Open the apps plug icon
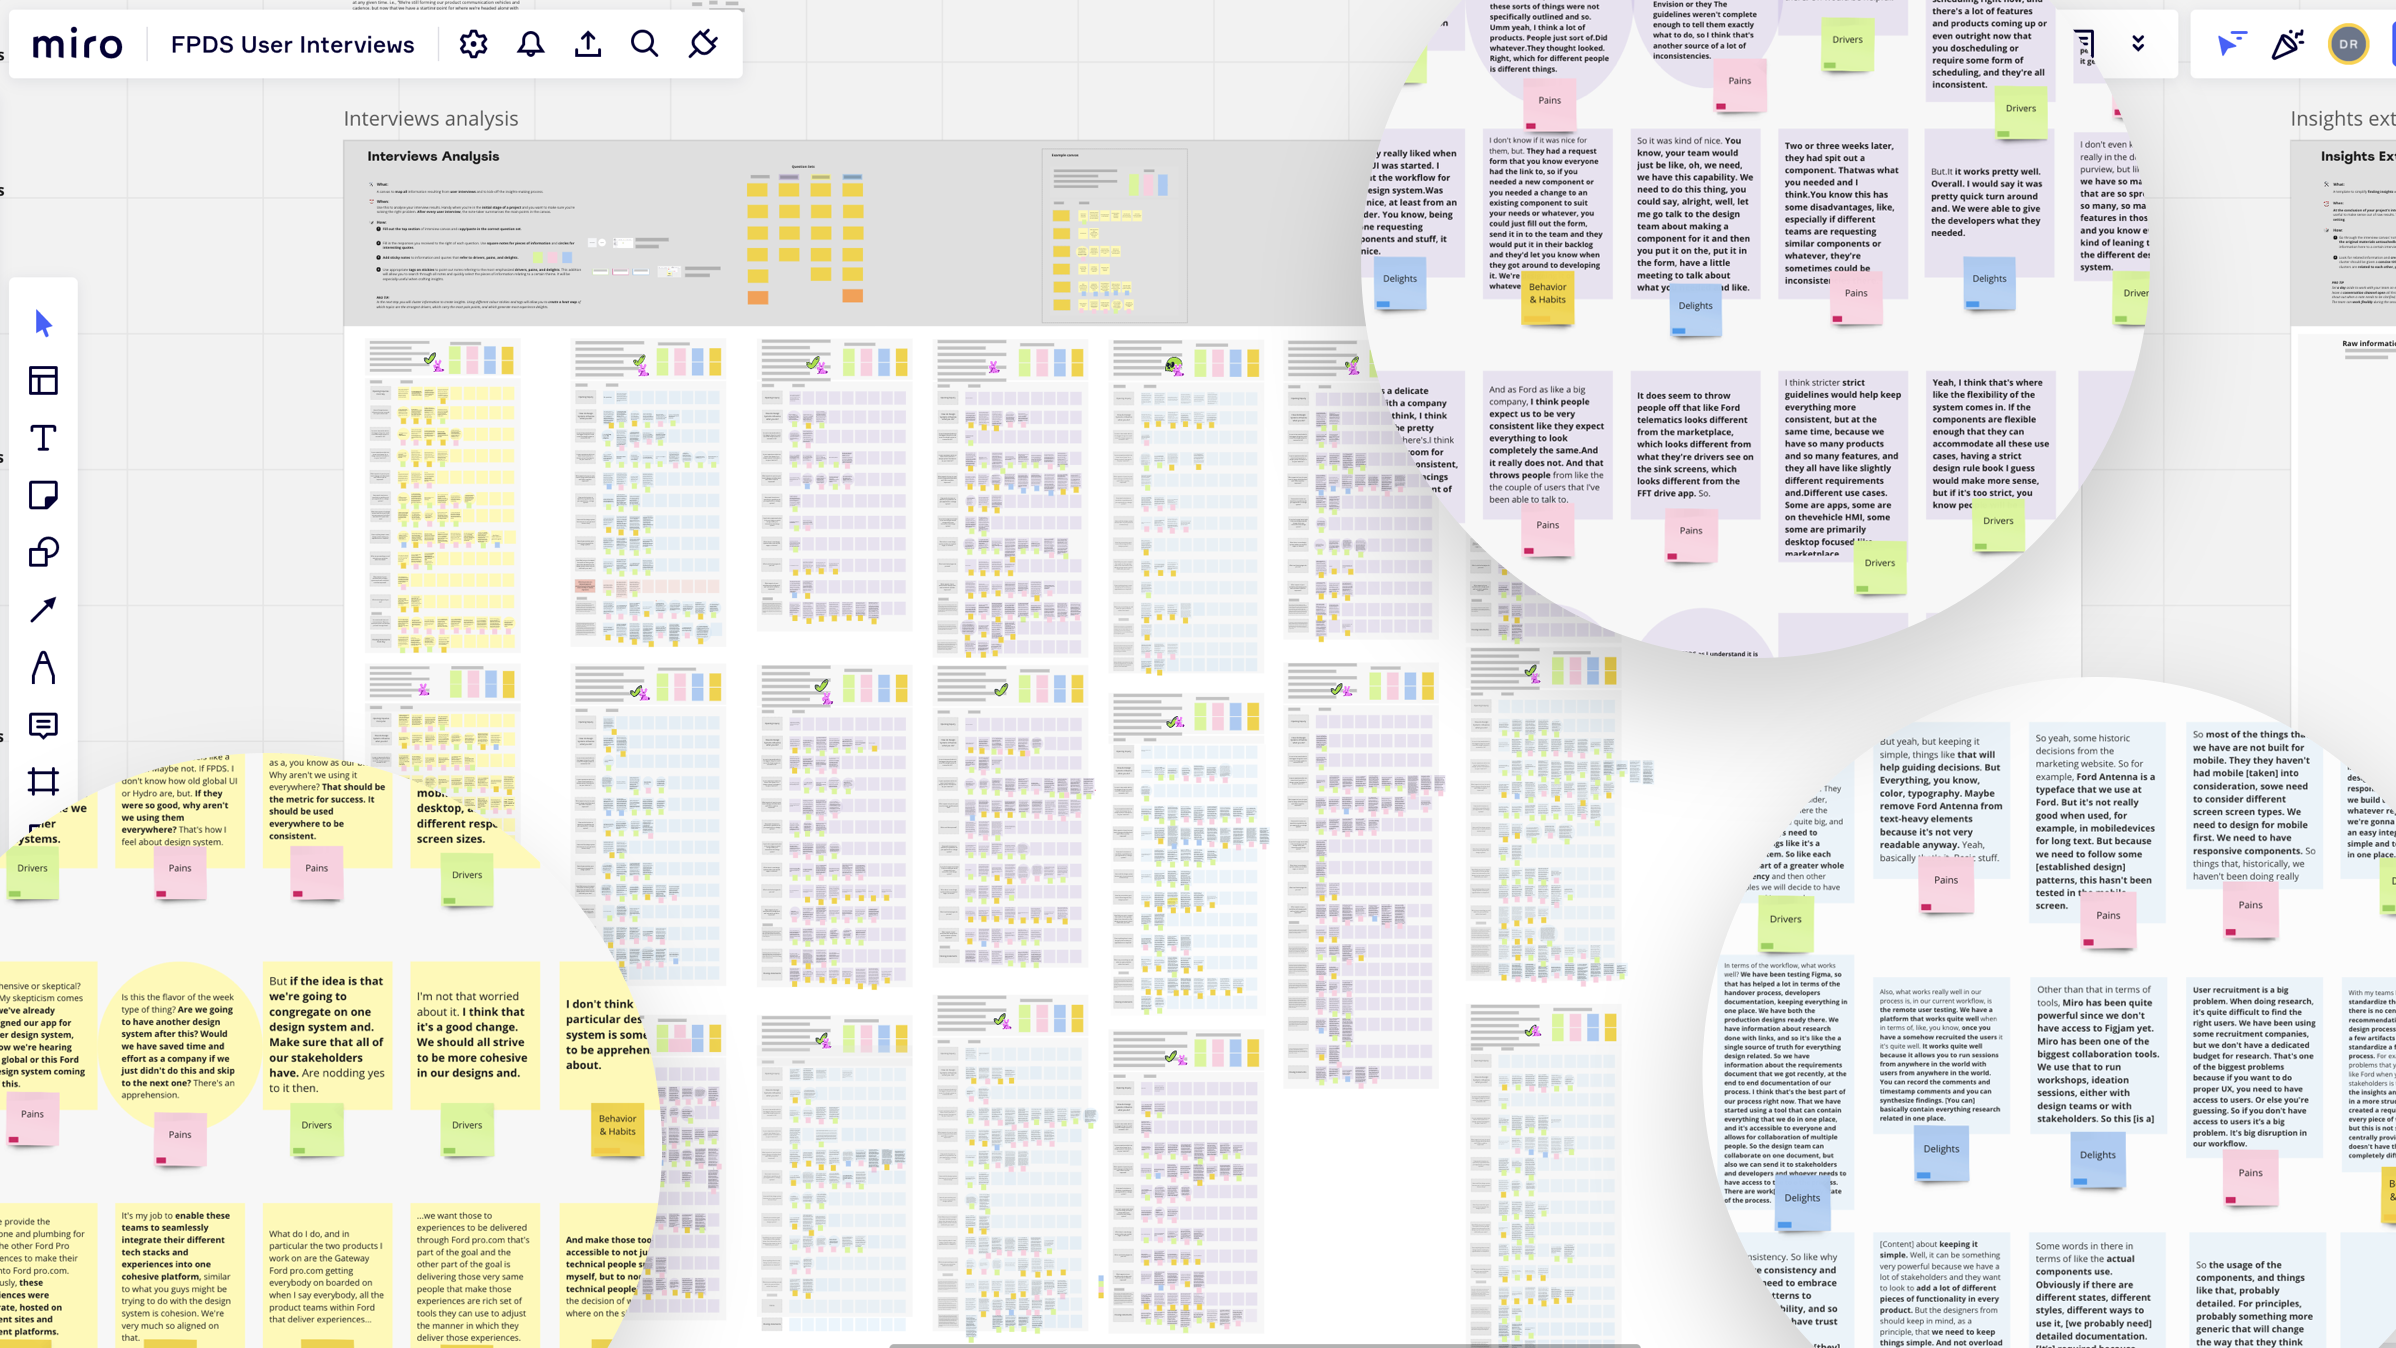2396x1348 pixels. pyautogui.click(x=703, y=44)
